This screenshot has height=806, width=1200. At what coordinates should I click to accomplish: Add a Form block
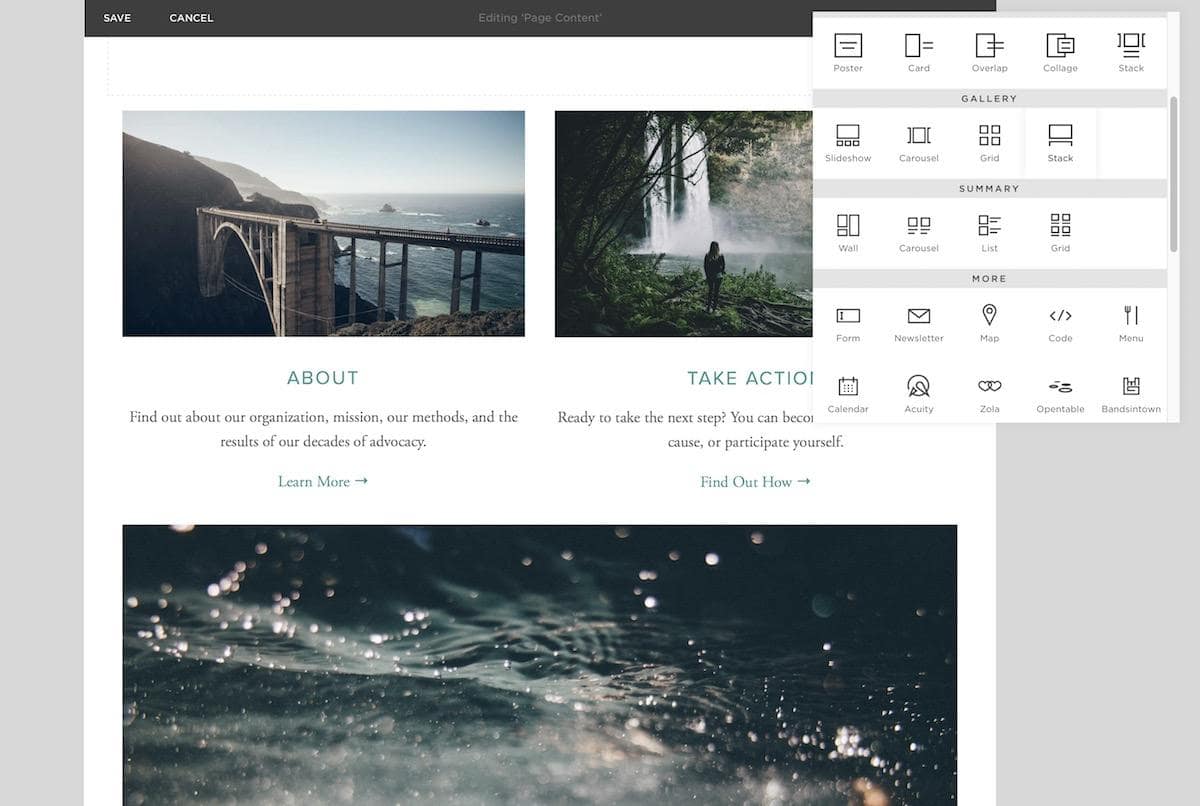click(847, 320)
